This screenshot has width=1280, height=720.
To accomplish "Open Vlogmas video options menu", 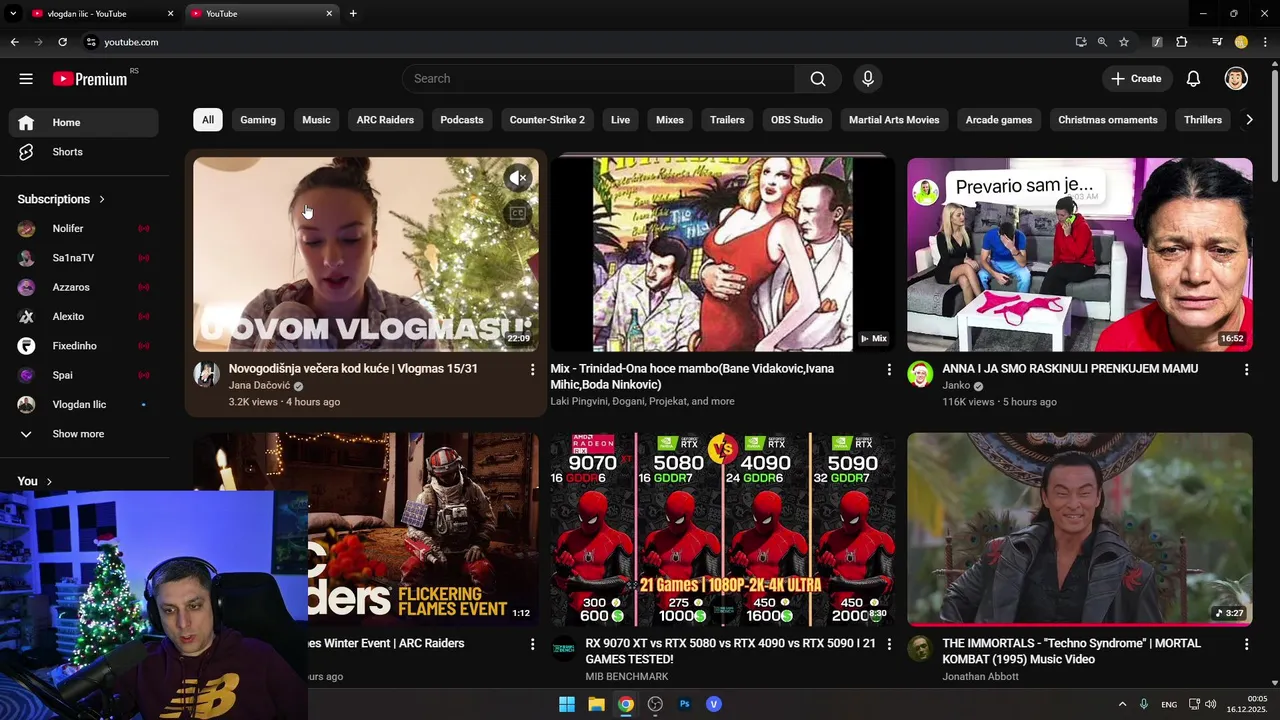I will click(x=532, y=370).
